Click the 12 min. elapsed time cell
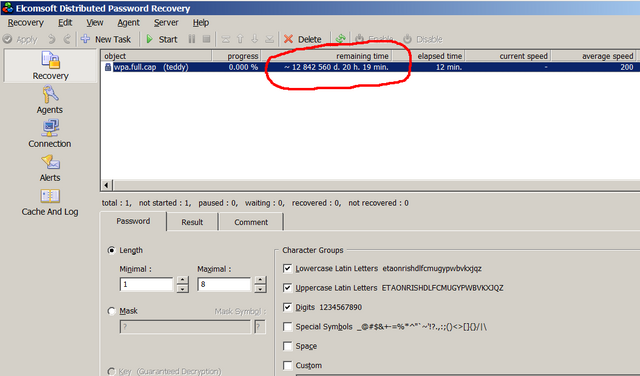 coord(449,67)
